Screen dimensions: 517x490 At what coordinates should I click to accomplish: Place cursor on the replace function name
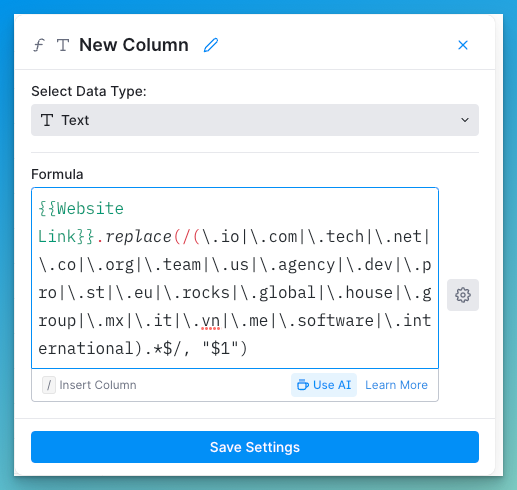(138, 237)
